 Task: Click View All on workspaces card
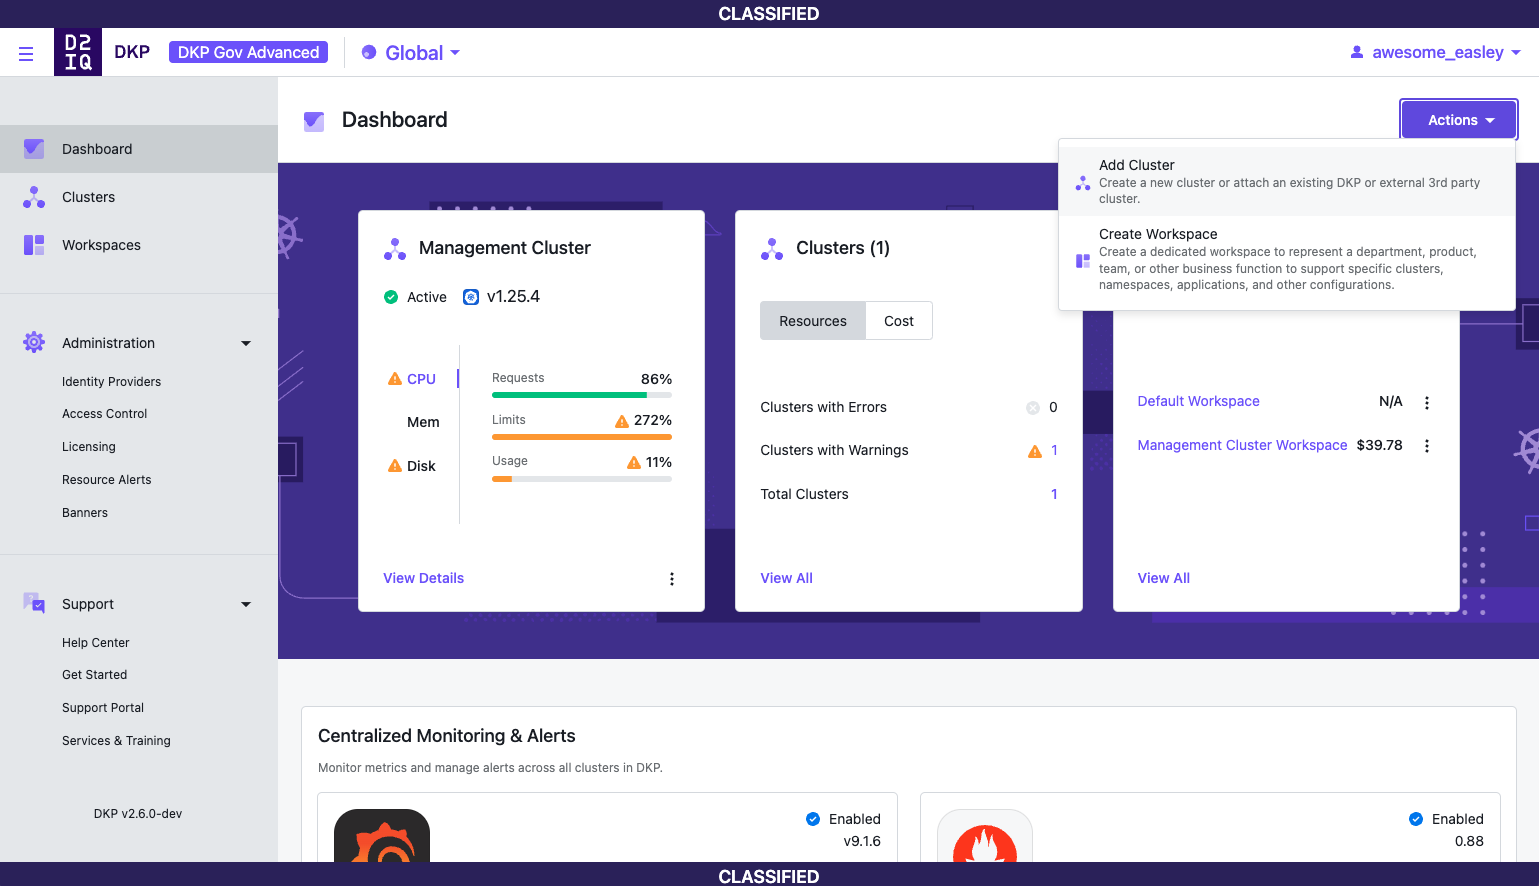click(1164, 578)
